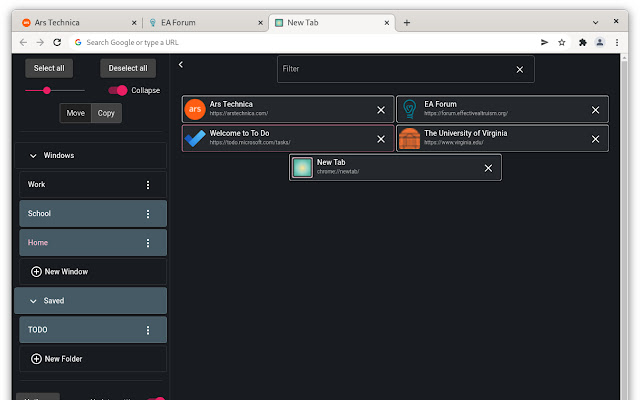Open options menu for School window
Screen dimensions: 640x400
[148, 214]
